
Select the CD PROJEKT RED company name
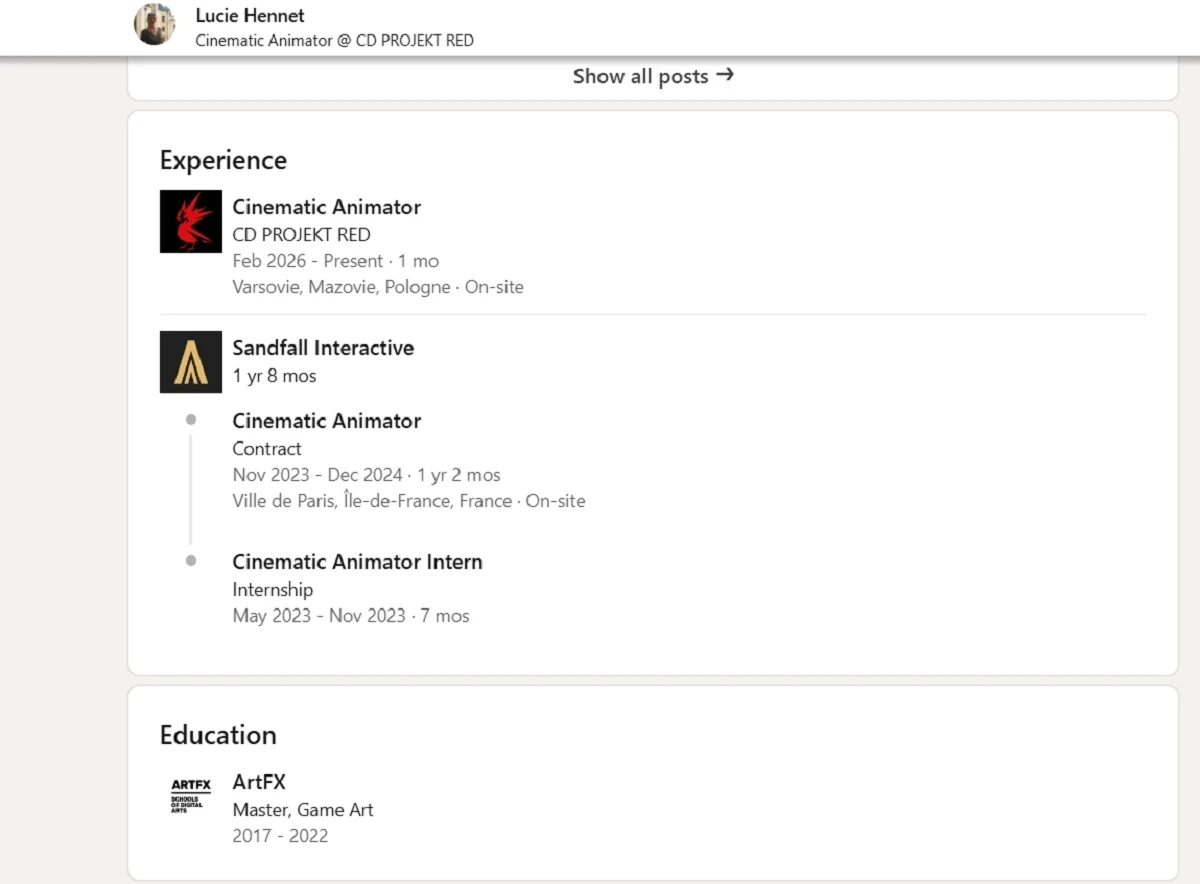(301, 235)
